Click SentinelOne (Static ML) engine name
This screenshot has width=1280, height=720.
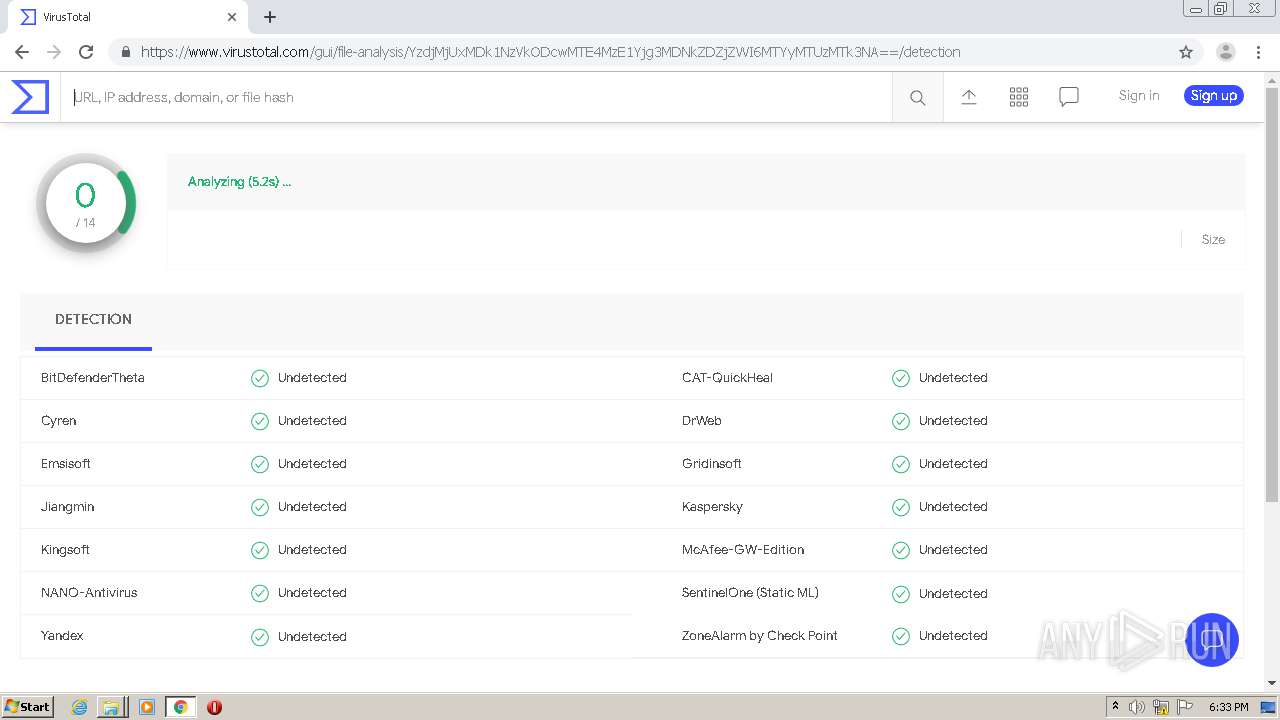pyautogui.click(x=750, y=593)
